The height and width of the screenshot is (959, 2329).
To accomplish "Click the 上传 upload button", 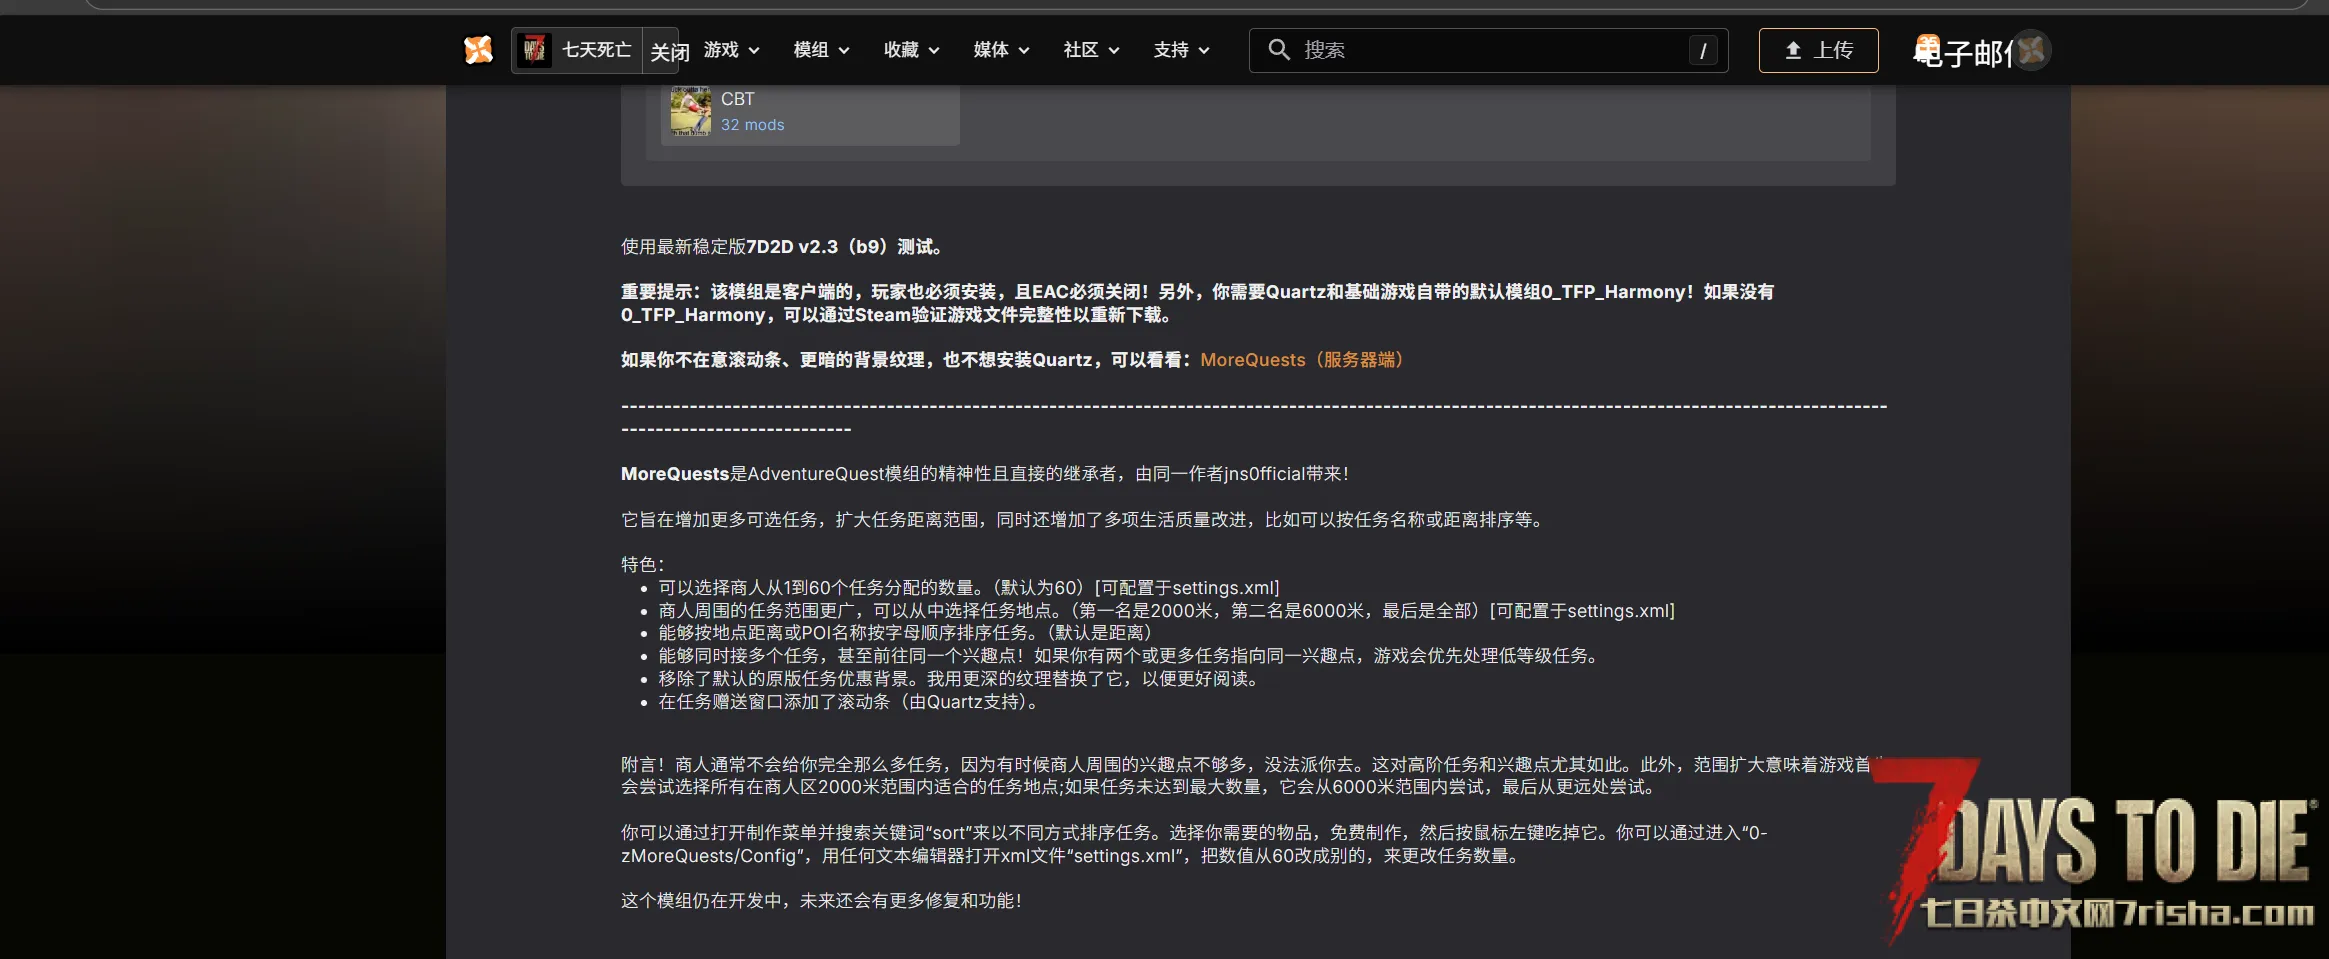I will pos(1818,50).
